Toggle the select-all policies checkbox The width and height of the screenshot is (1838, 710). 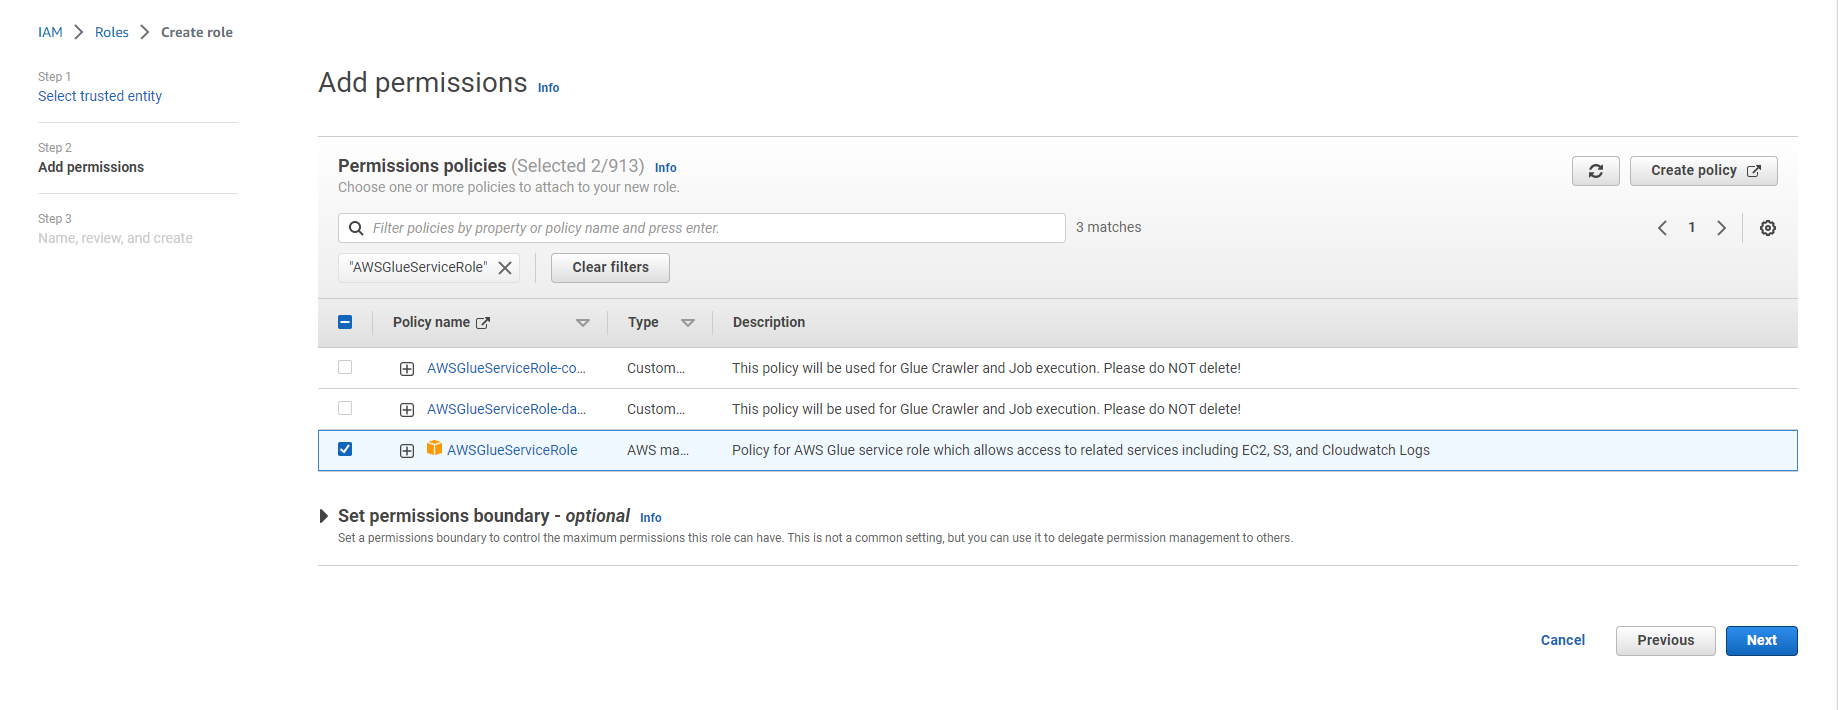pyautogui.click(x=345, y=322)
